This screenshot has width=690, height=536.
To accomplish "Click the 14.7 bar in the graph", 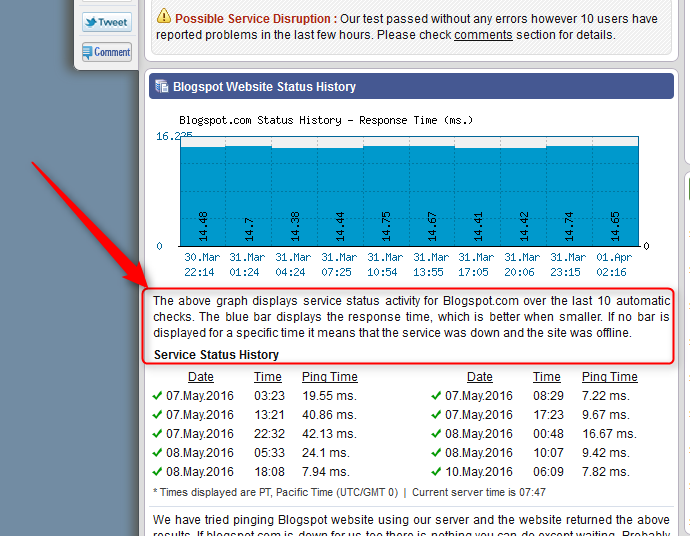I will click(x=249, y=196).
